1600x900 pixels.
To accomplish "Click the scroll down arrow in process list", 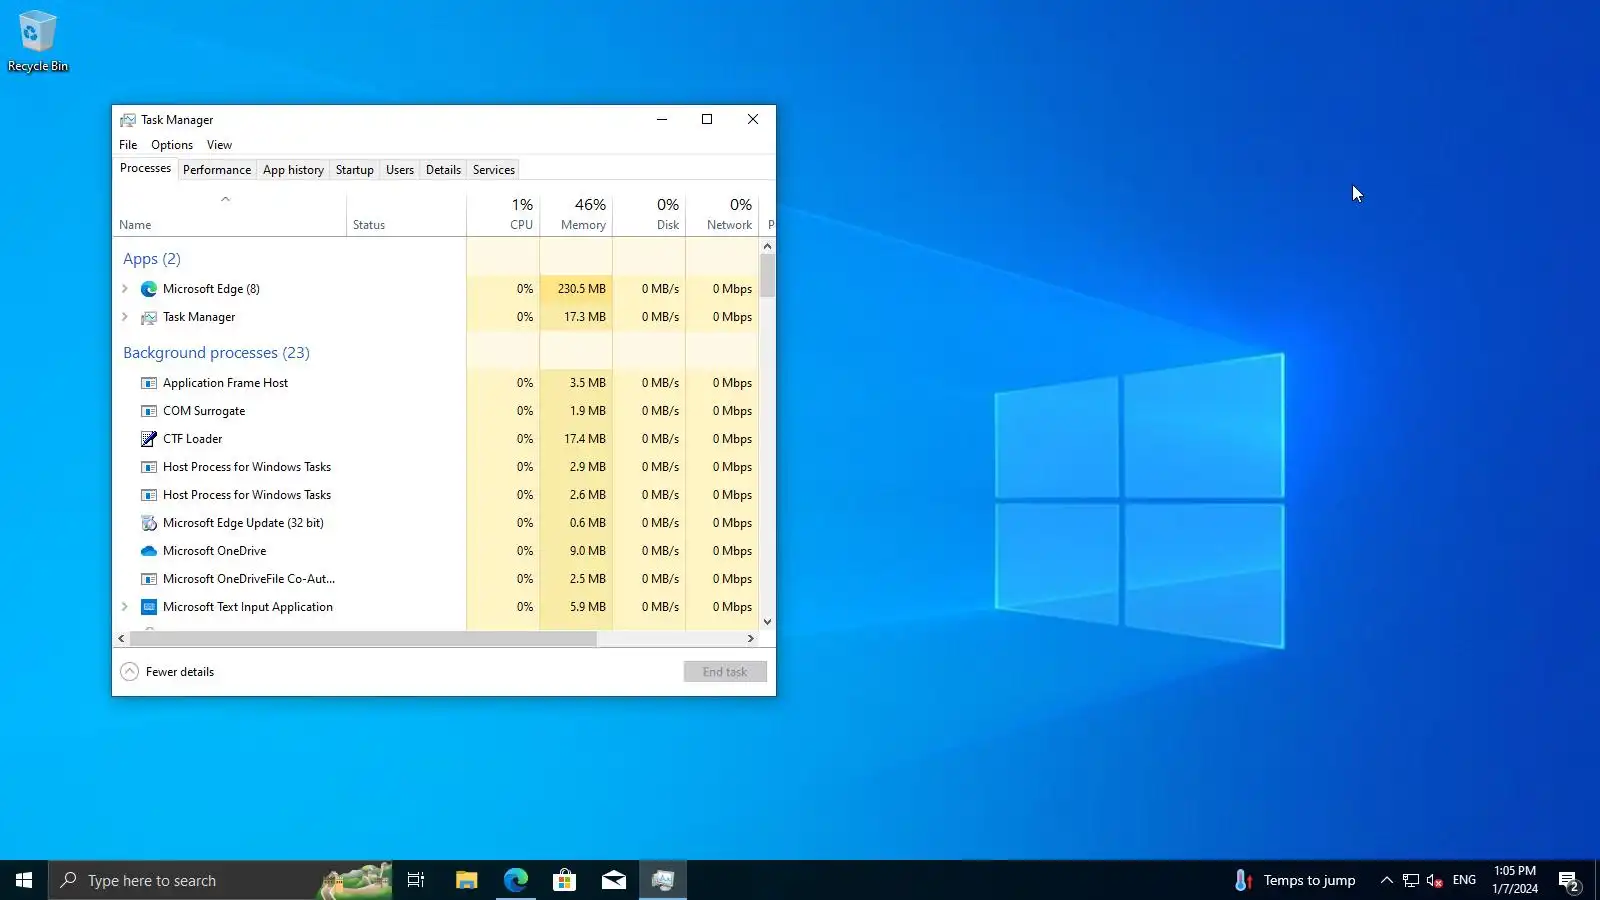I will click(767, 622).
